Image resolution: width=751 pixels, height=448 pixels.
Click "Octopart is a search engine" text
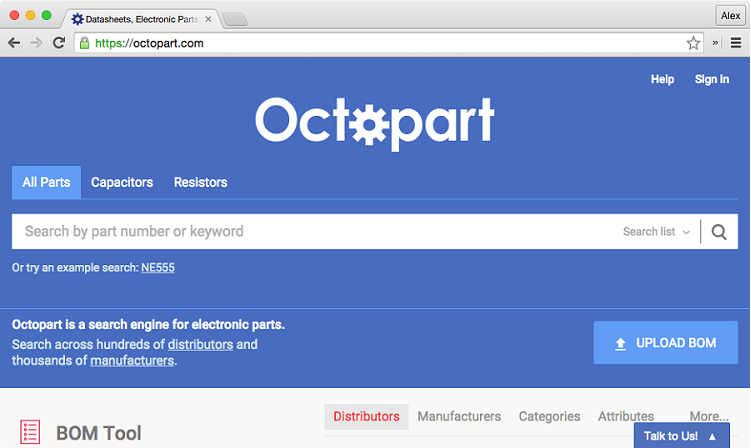[148, 325]
